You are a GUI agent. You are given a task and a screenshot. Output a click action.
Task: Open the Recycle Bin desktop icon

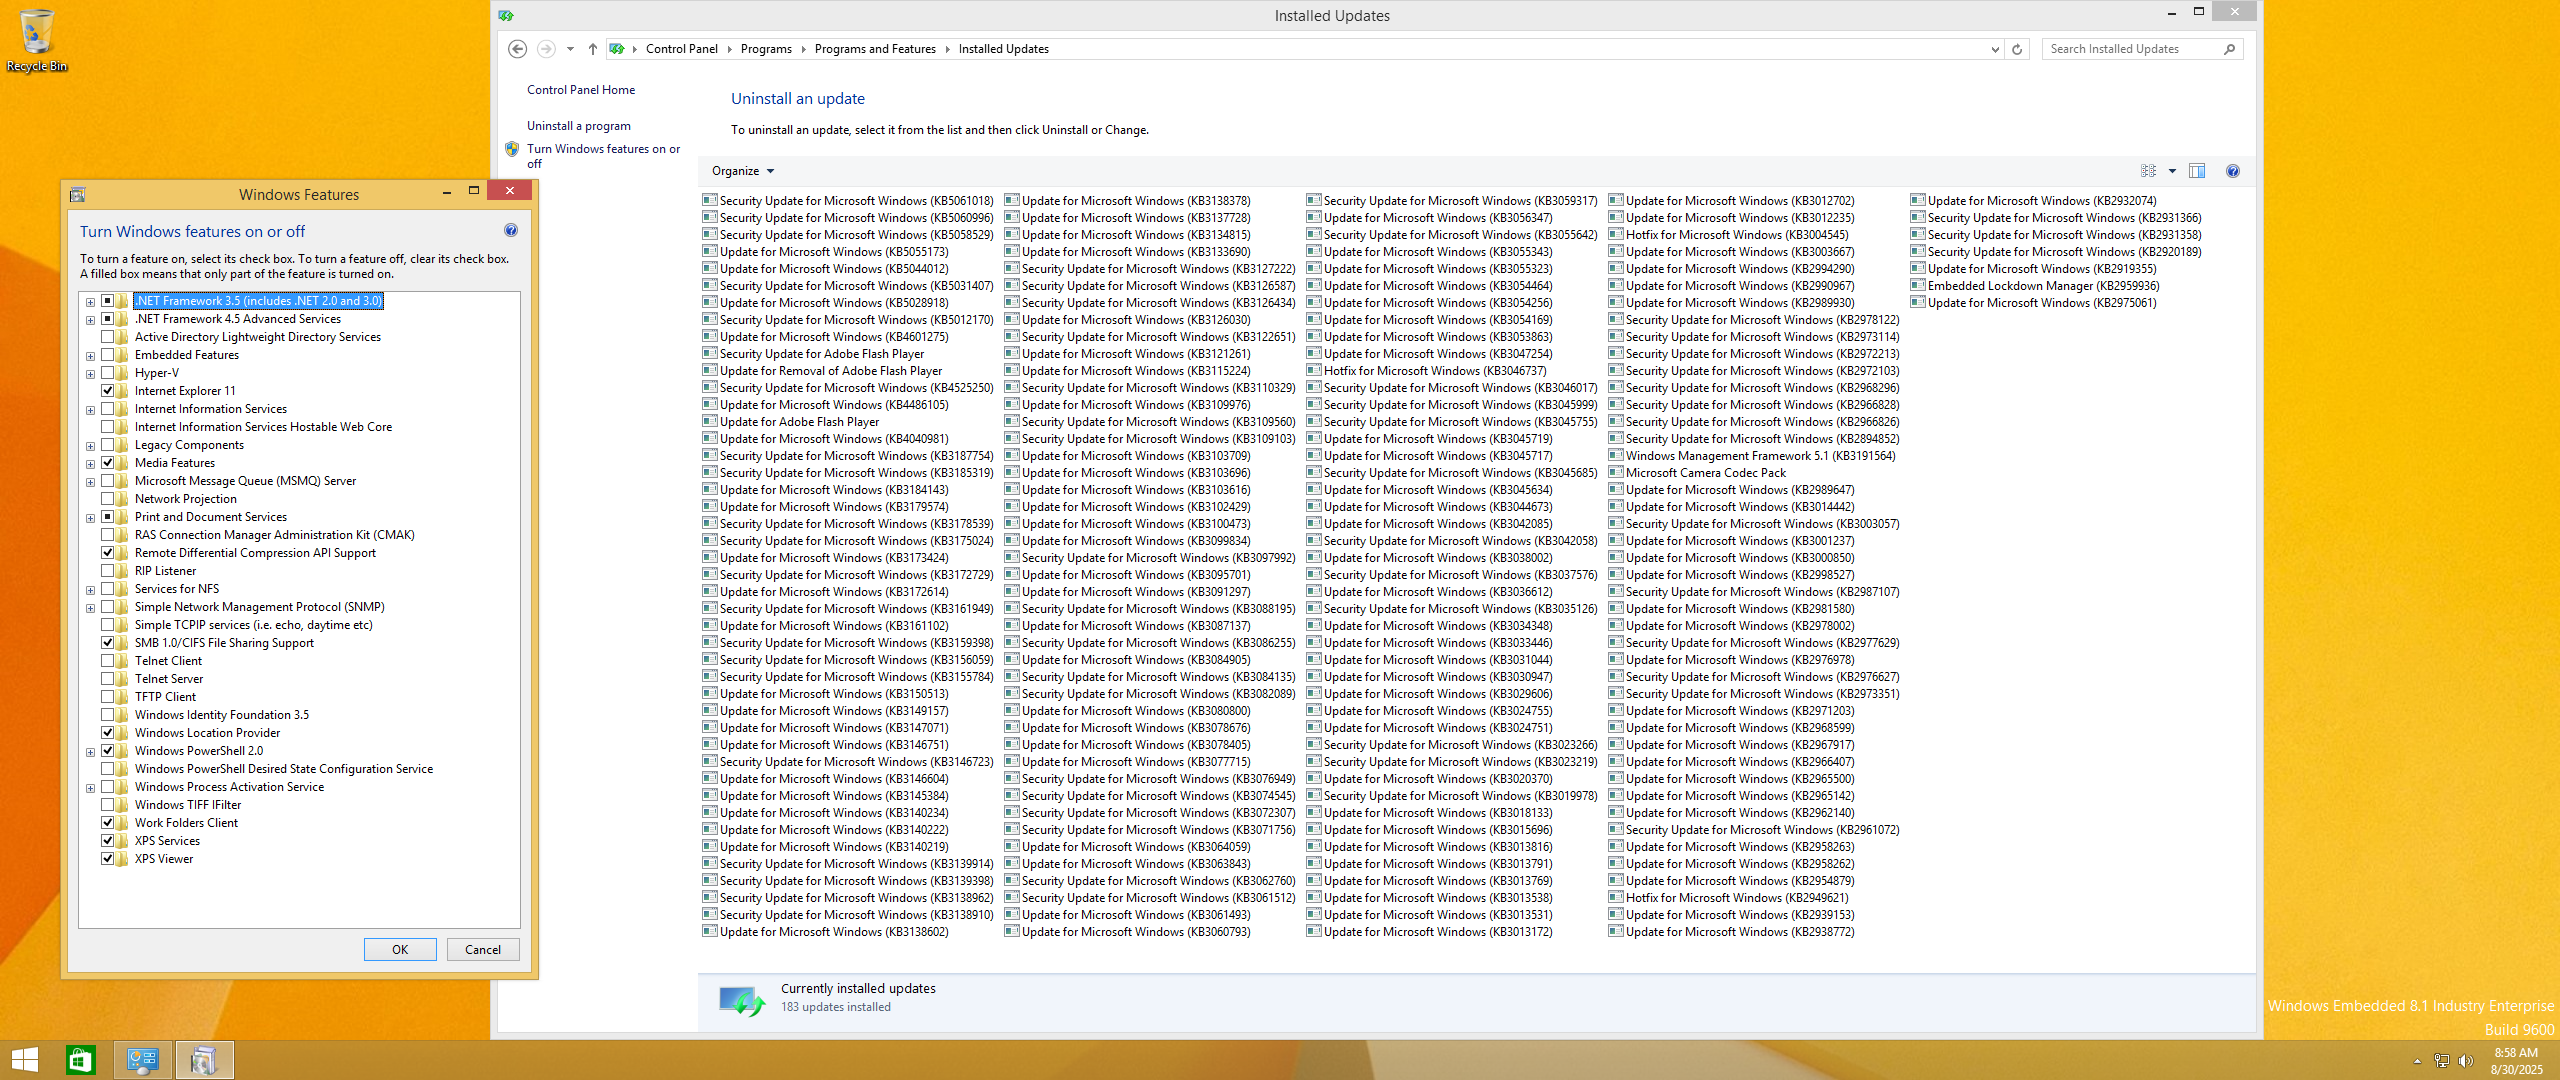[37, 40]
